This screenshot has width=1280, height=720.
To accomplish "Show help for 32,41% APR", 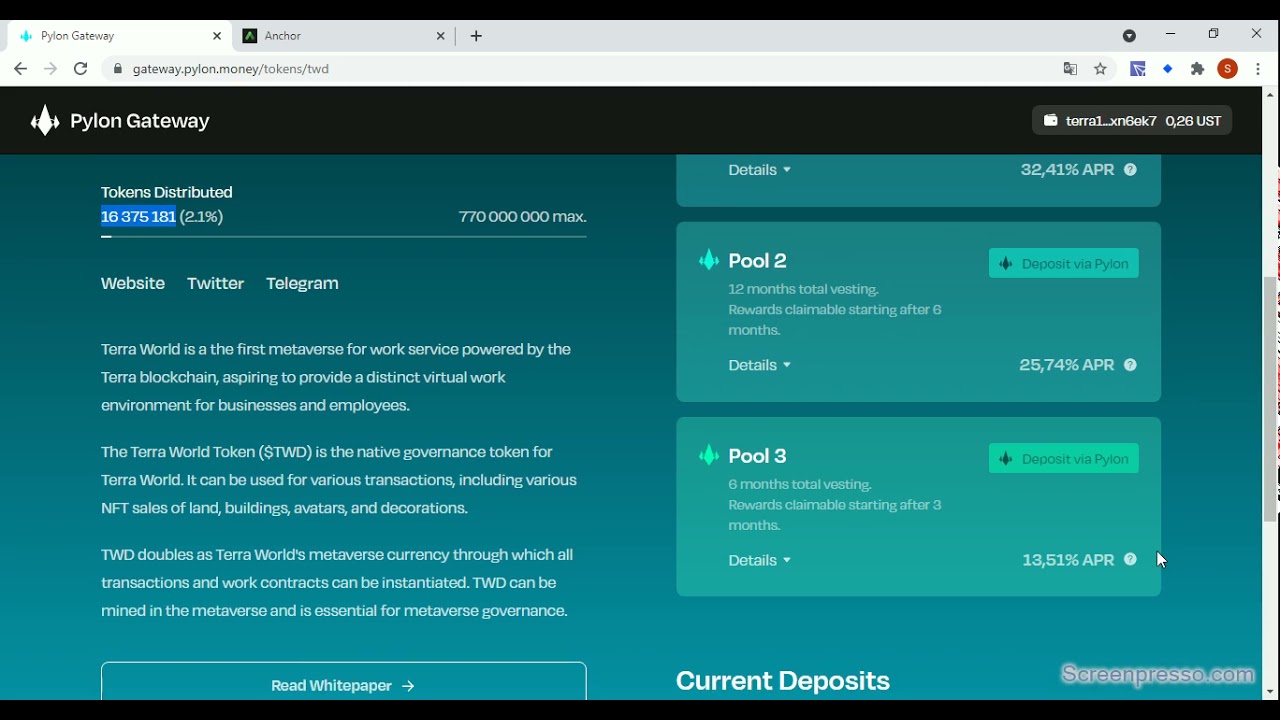I will pos(1131,170).
